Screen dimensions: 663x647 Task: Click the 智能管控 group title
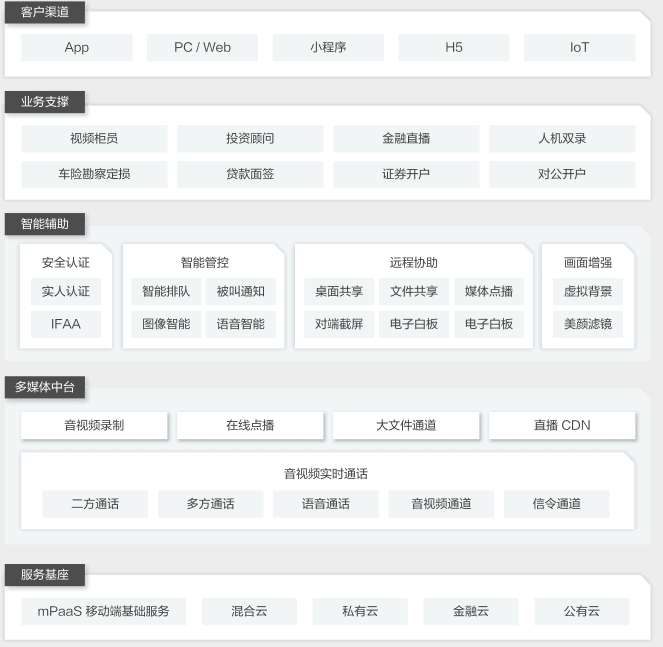[x=205, y=263]
